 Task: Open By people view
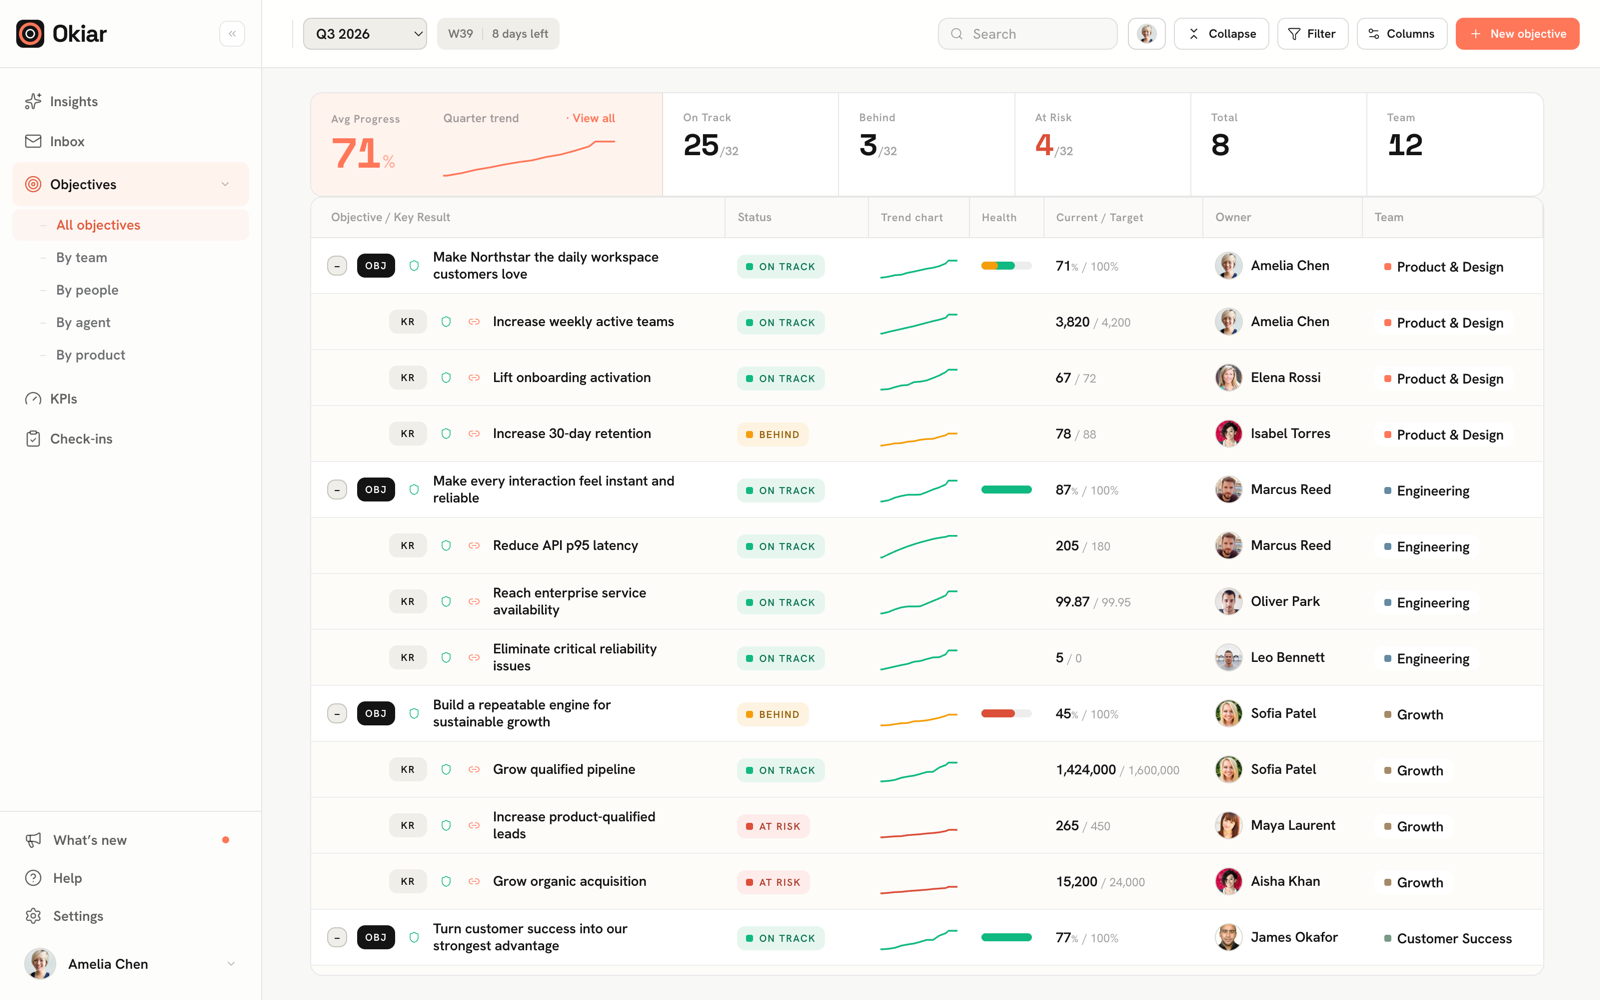[x=87, y=290]
